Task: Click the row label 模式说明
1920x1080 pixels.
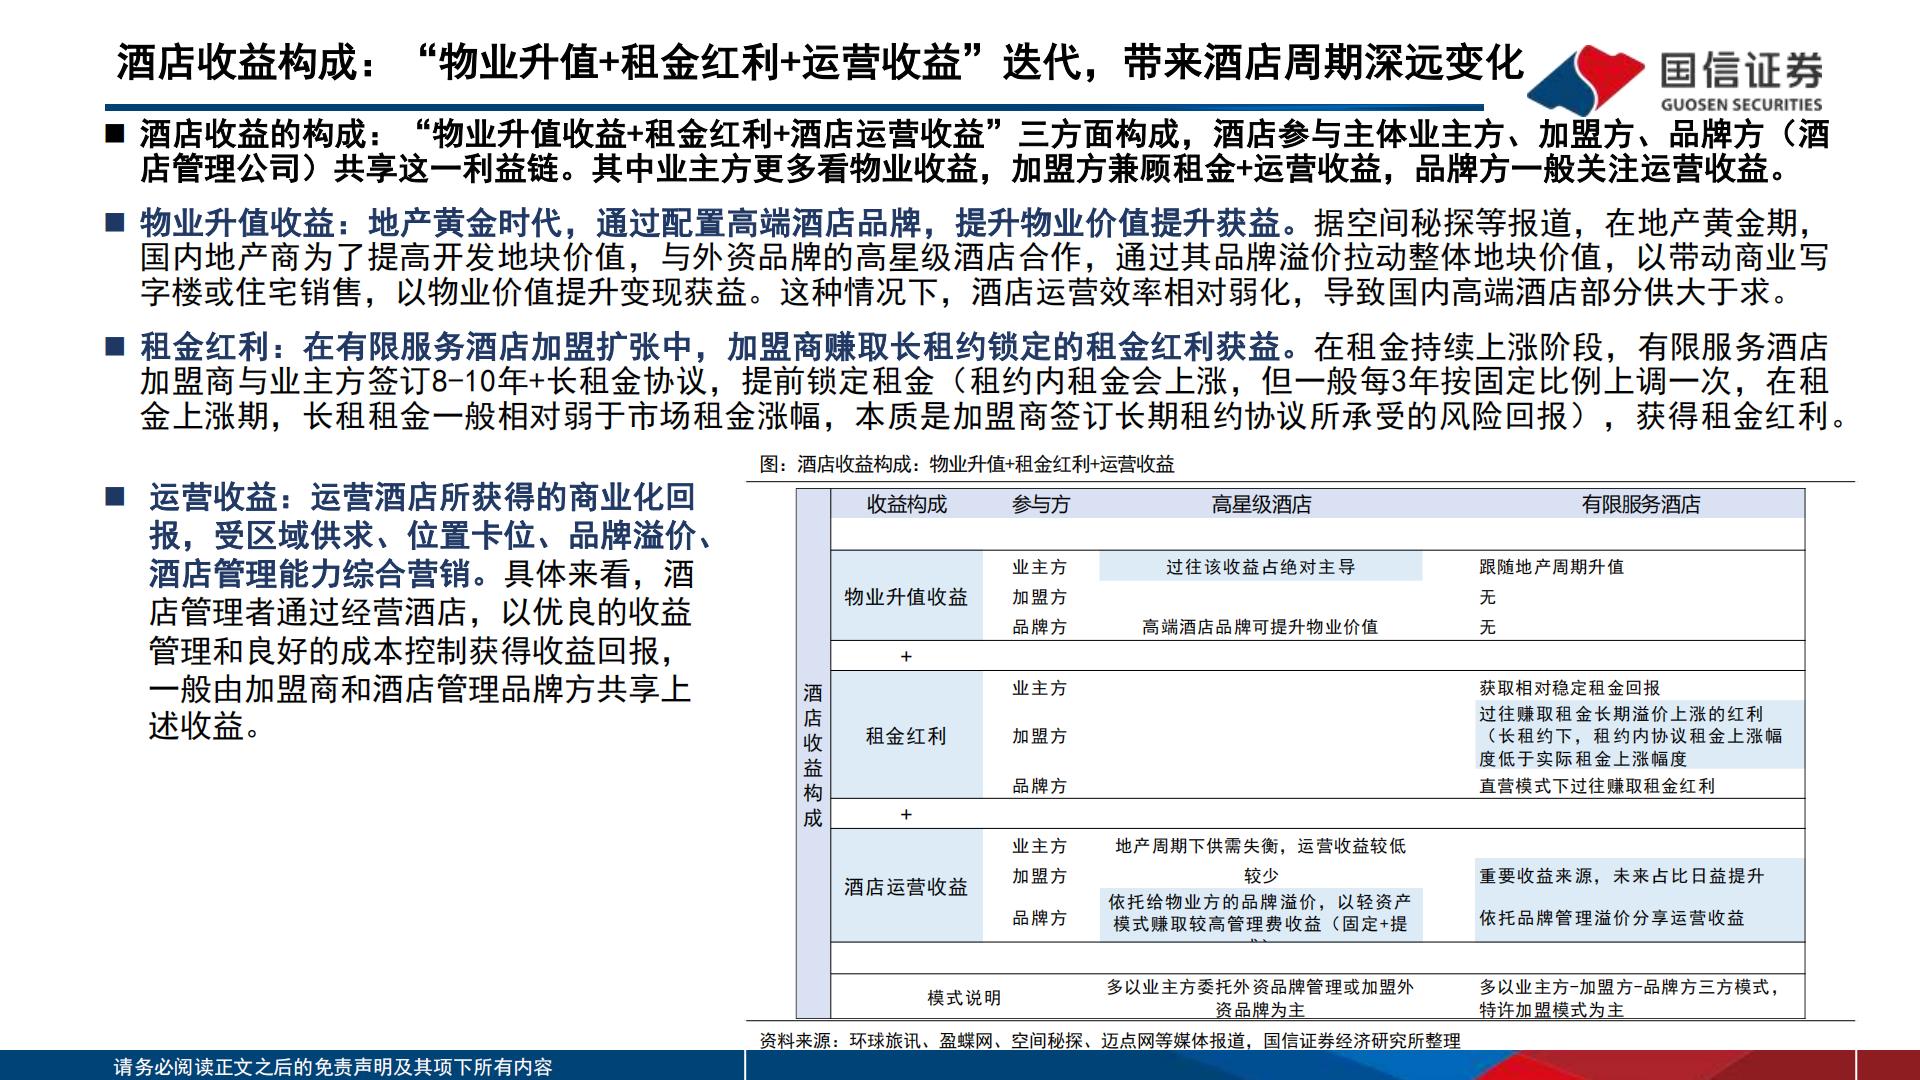Action: click(964, 998)
